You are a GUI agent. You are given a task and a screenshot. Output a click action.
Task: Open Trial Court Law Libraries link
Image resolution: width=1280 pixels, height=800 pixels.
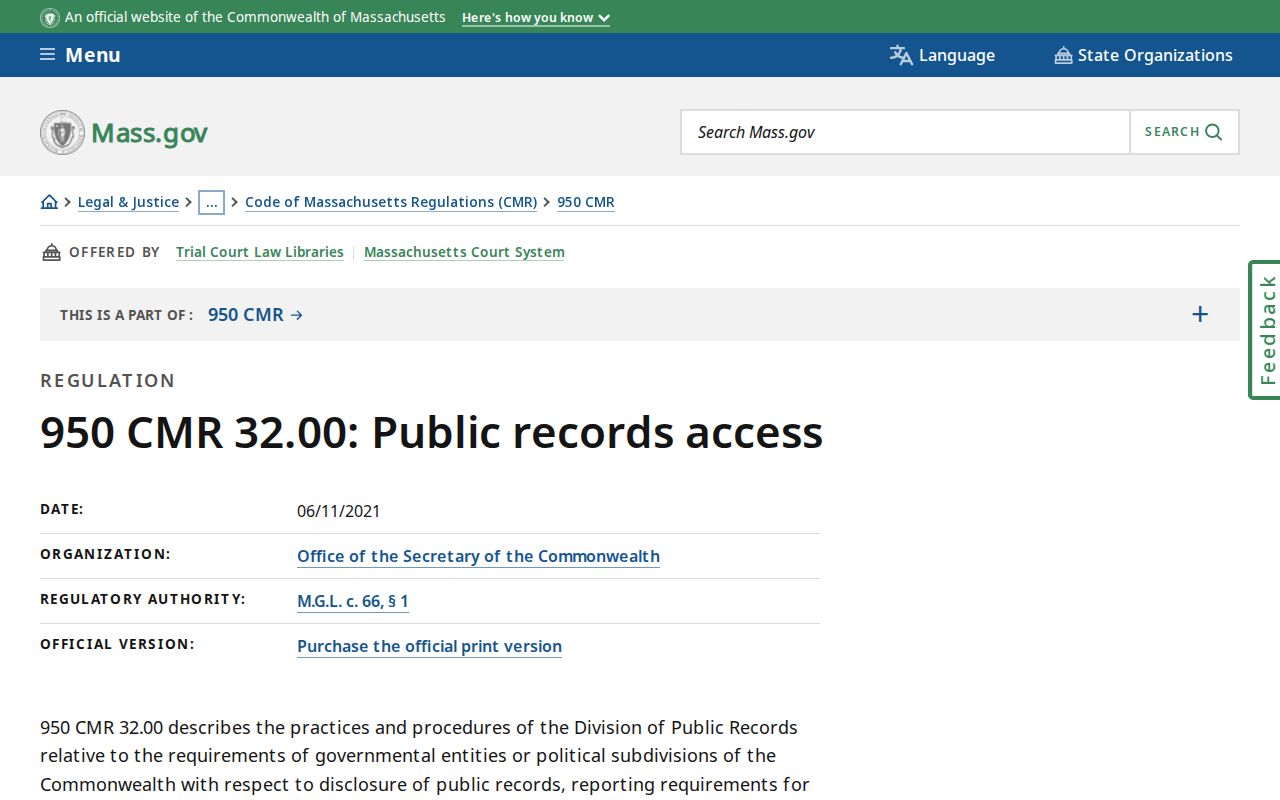pyautogui.click(x=260, y=252)
